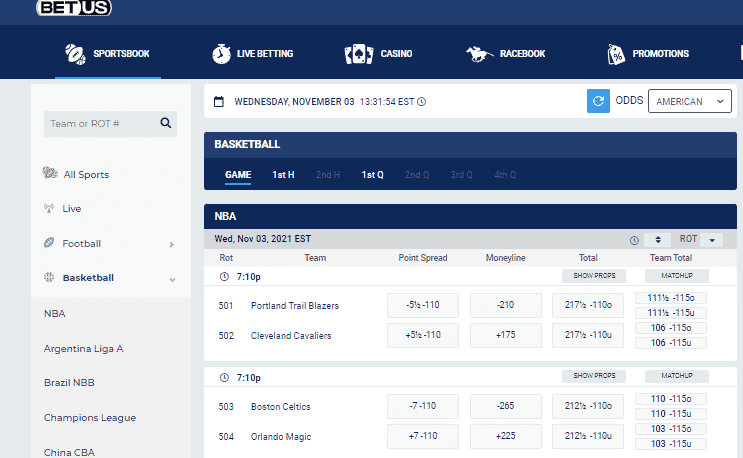Select Orlando team total 103 -115o
The width and height of the screenshot is (743, 458).
[x=671, y=429]
